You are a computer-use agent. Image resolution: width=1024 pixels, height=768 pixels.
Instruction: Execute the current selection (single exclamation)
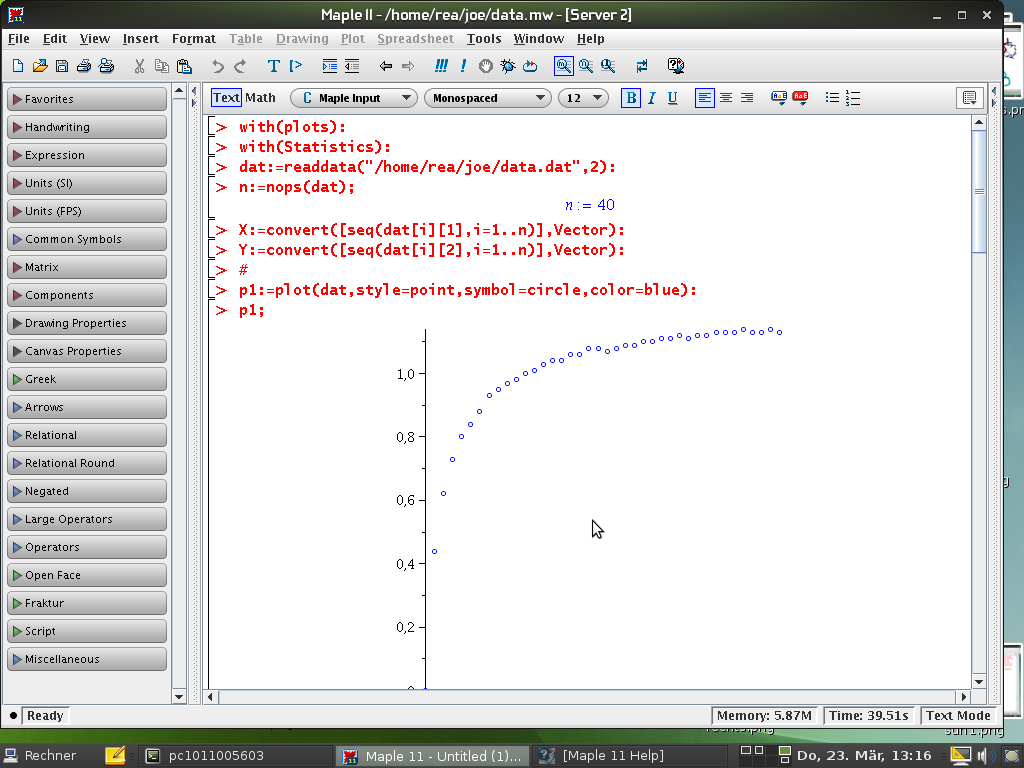pyautogui.click(x=463, y=66)
